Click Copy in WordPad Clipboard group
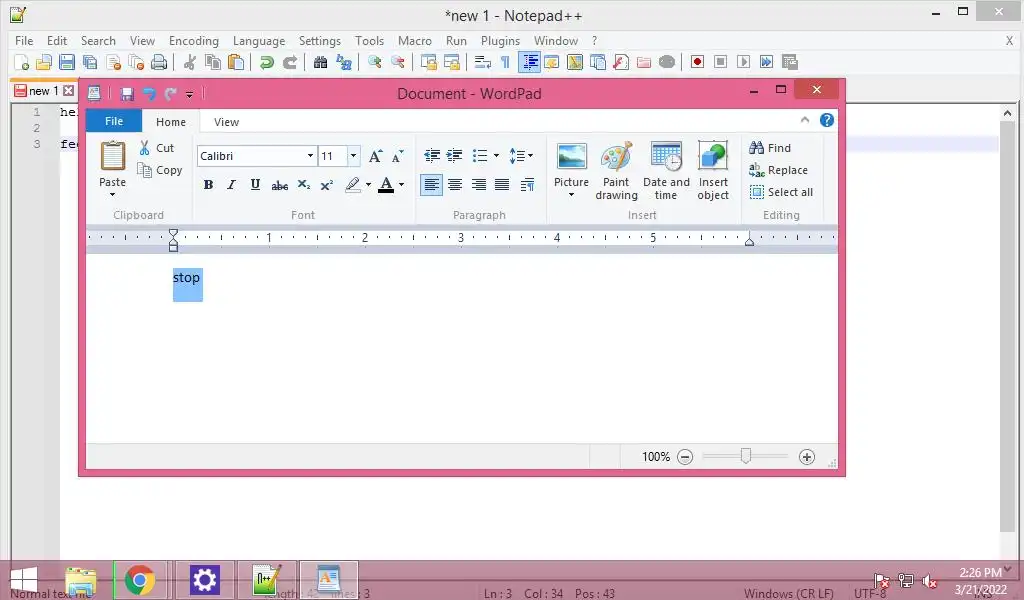This screenshot has height=600, width=1024. (x=159, y=170)
